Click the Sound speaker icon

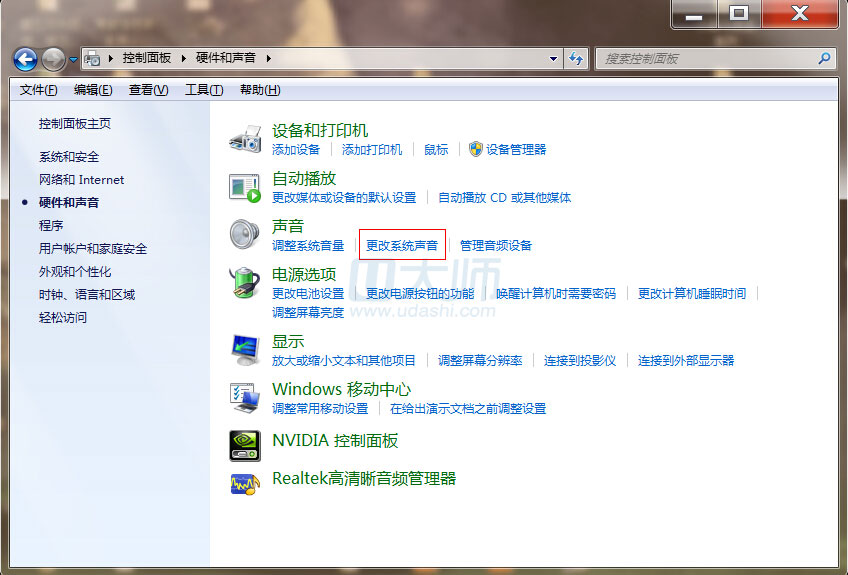(x=245, y=234)
